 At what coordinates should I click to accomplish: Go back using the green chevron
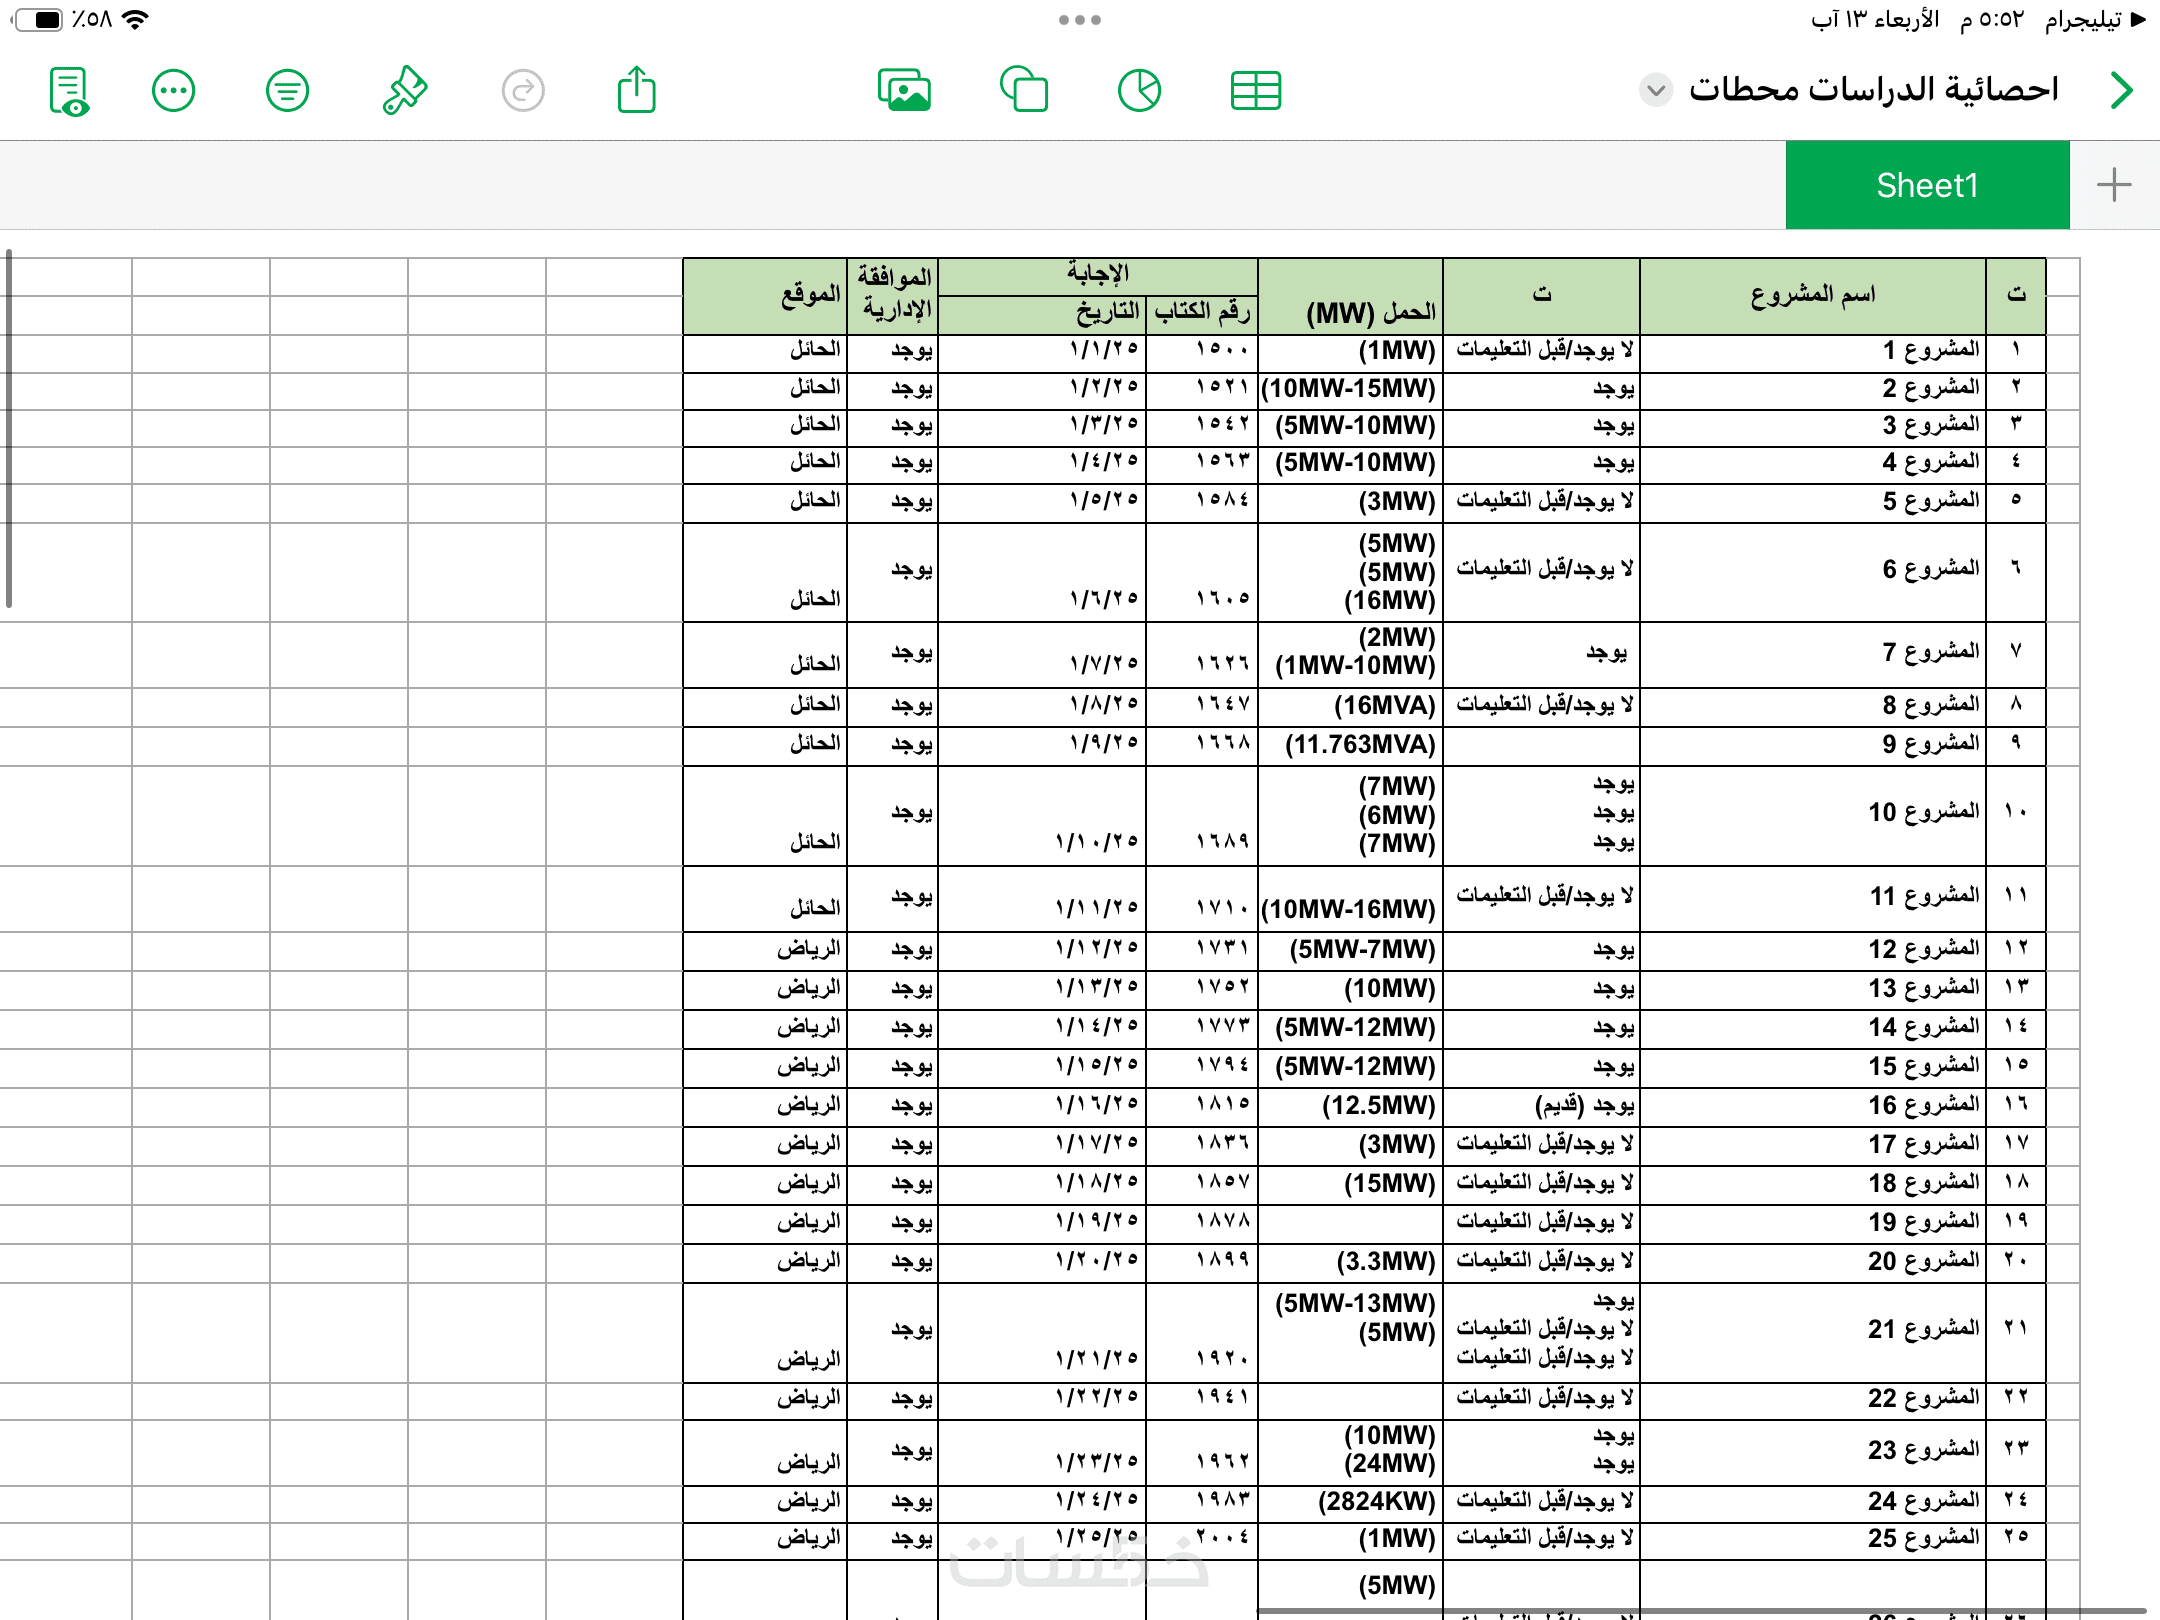pyautogui.click(x=2121, y=90)
